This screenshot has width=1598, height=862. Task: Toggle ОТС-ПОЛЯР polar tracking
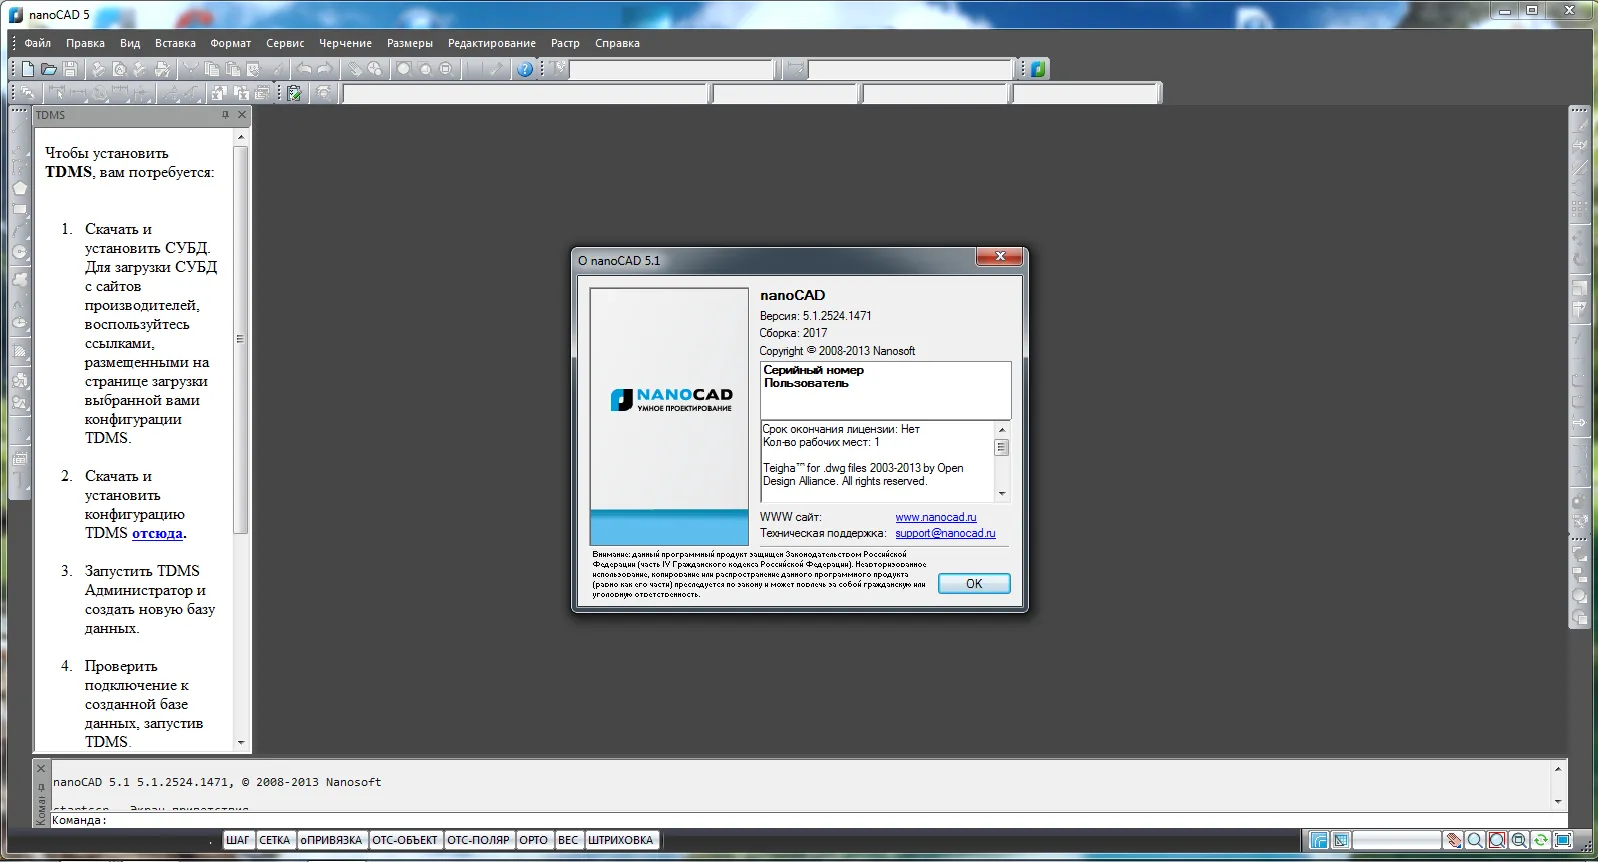(x=478, y=840)
